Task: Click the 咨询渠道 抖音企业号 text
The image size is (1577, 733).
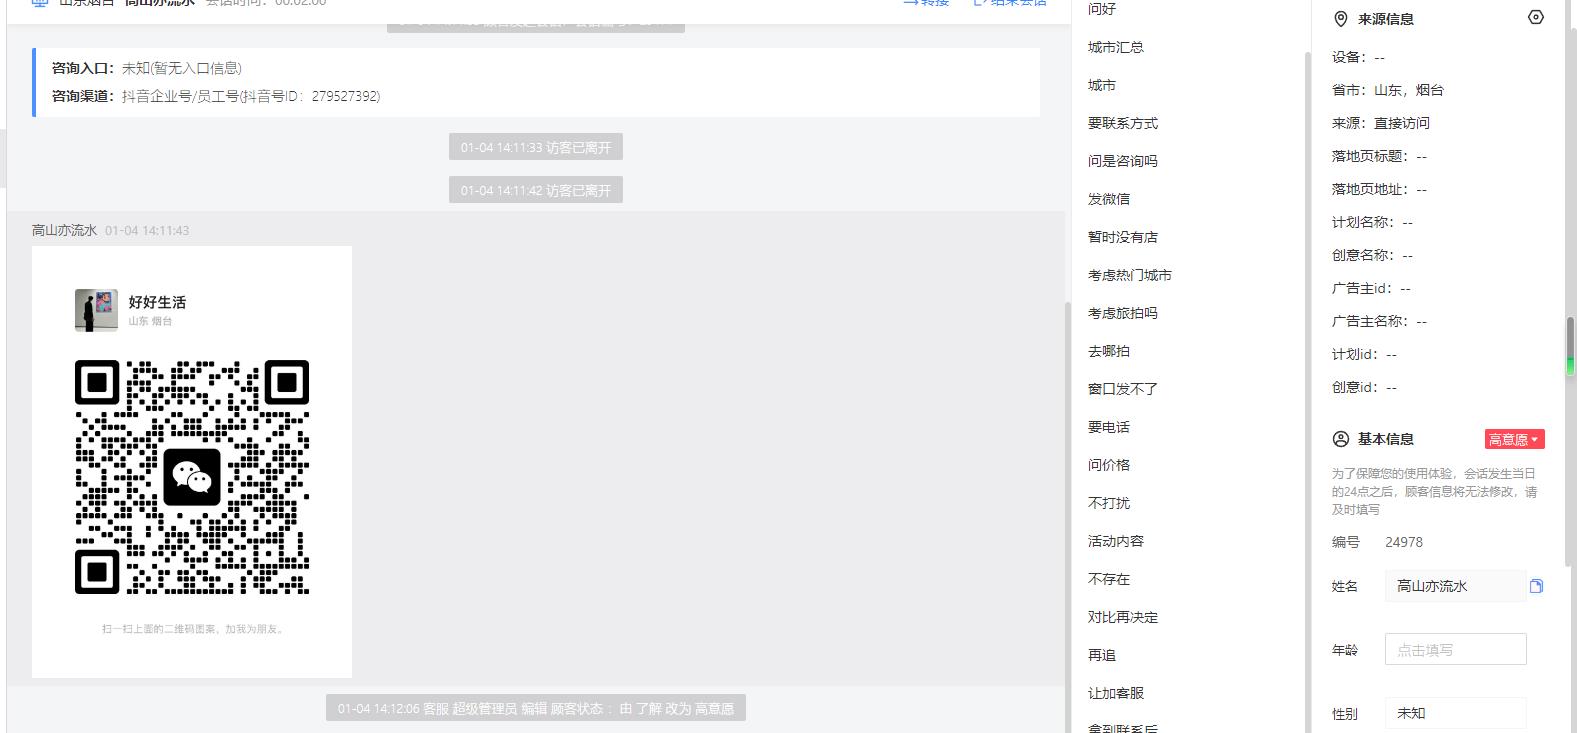Action: [x=251, y=96]
